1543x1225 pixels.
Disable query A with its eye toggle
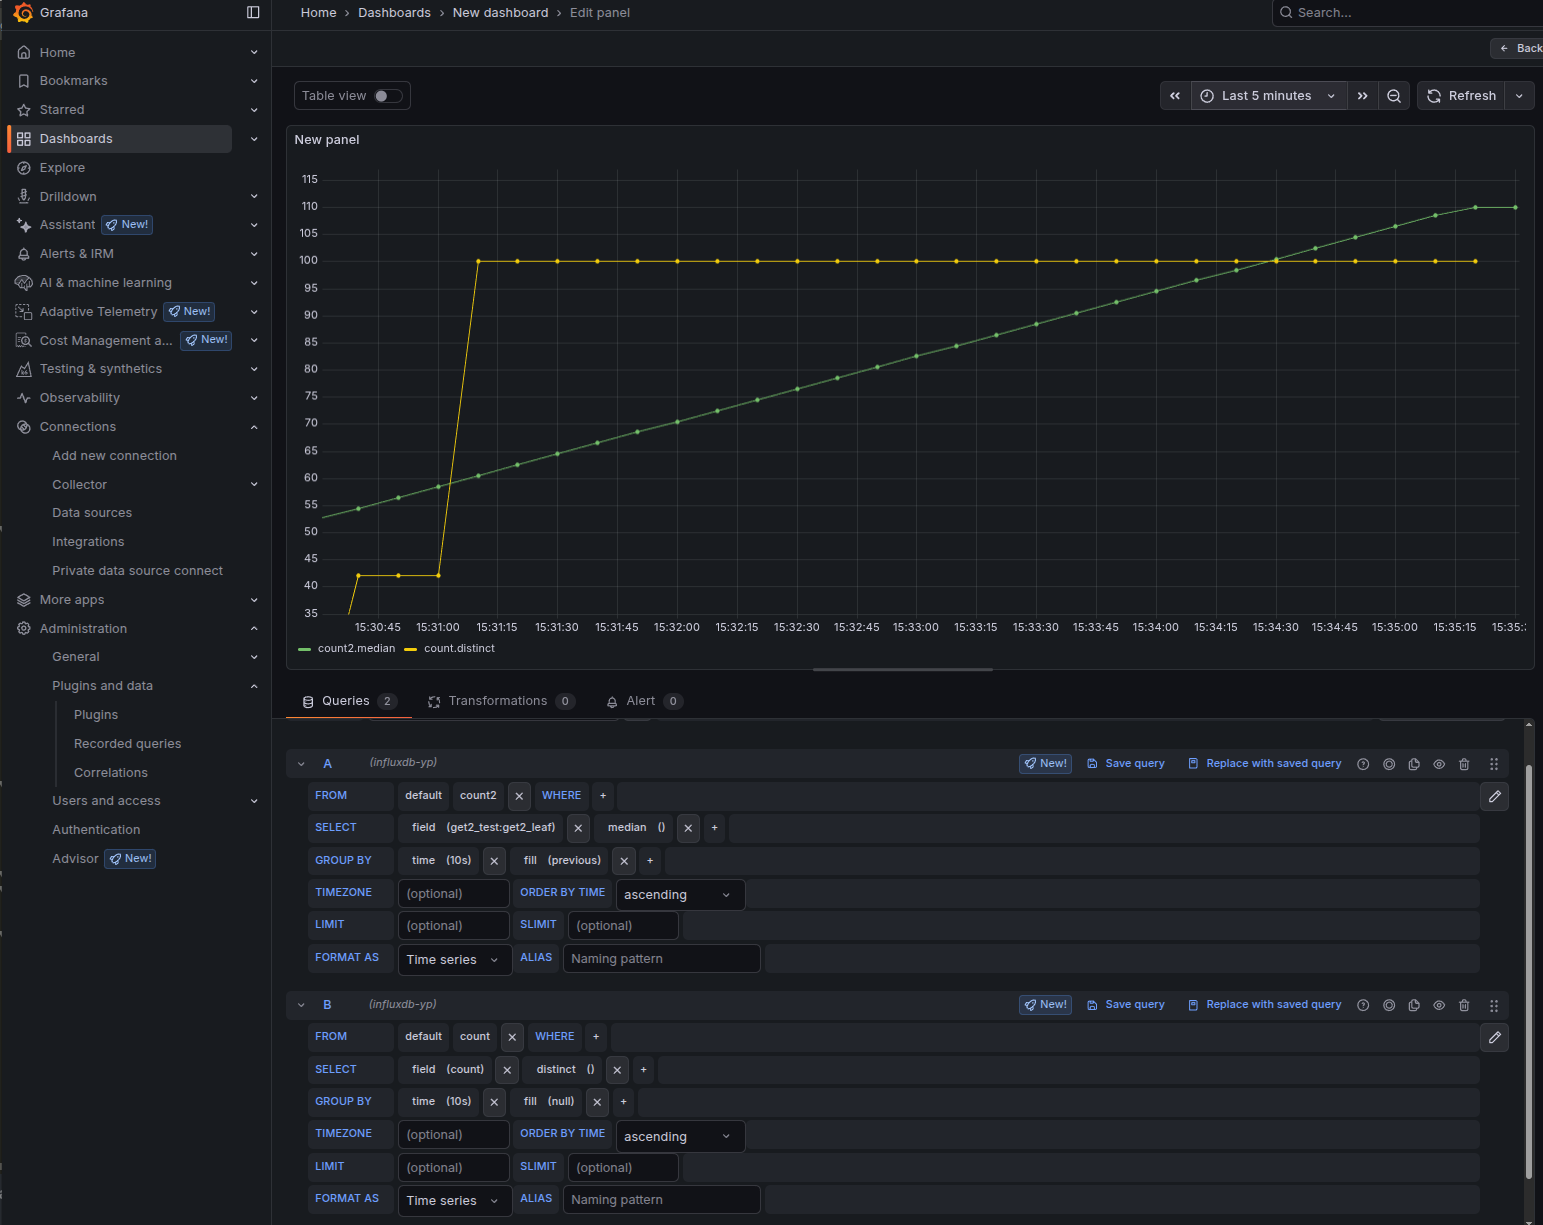(x=1439, y=763)
